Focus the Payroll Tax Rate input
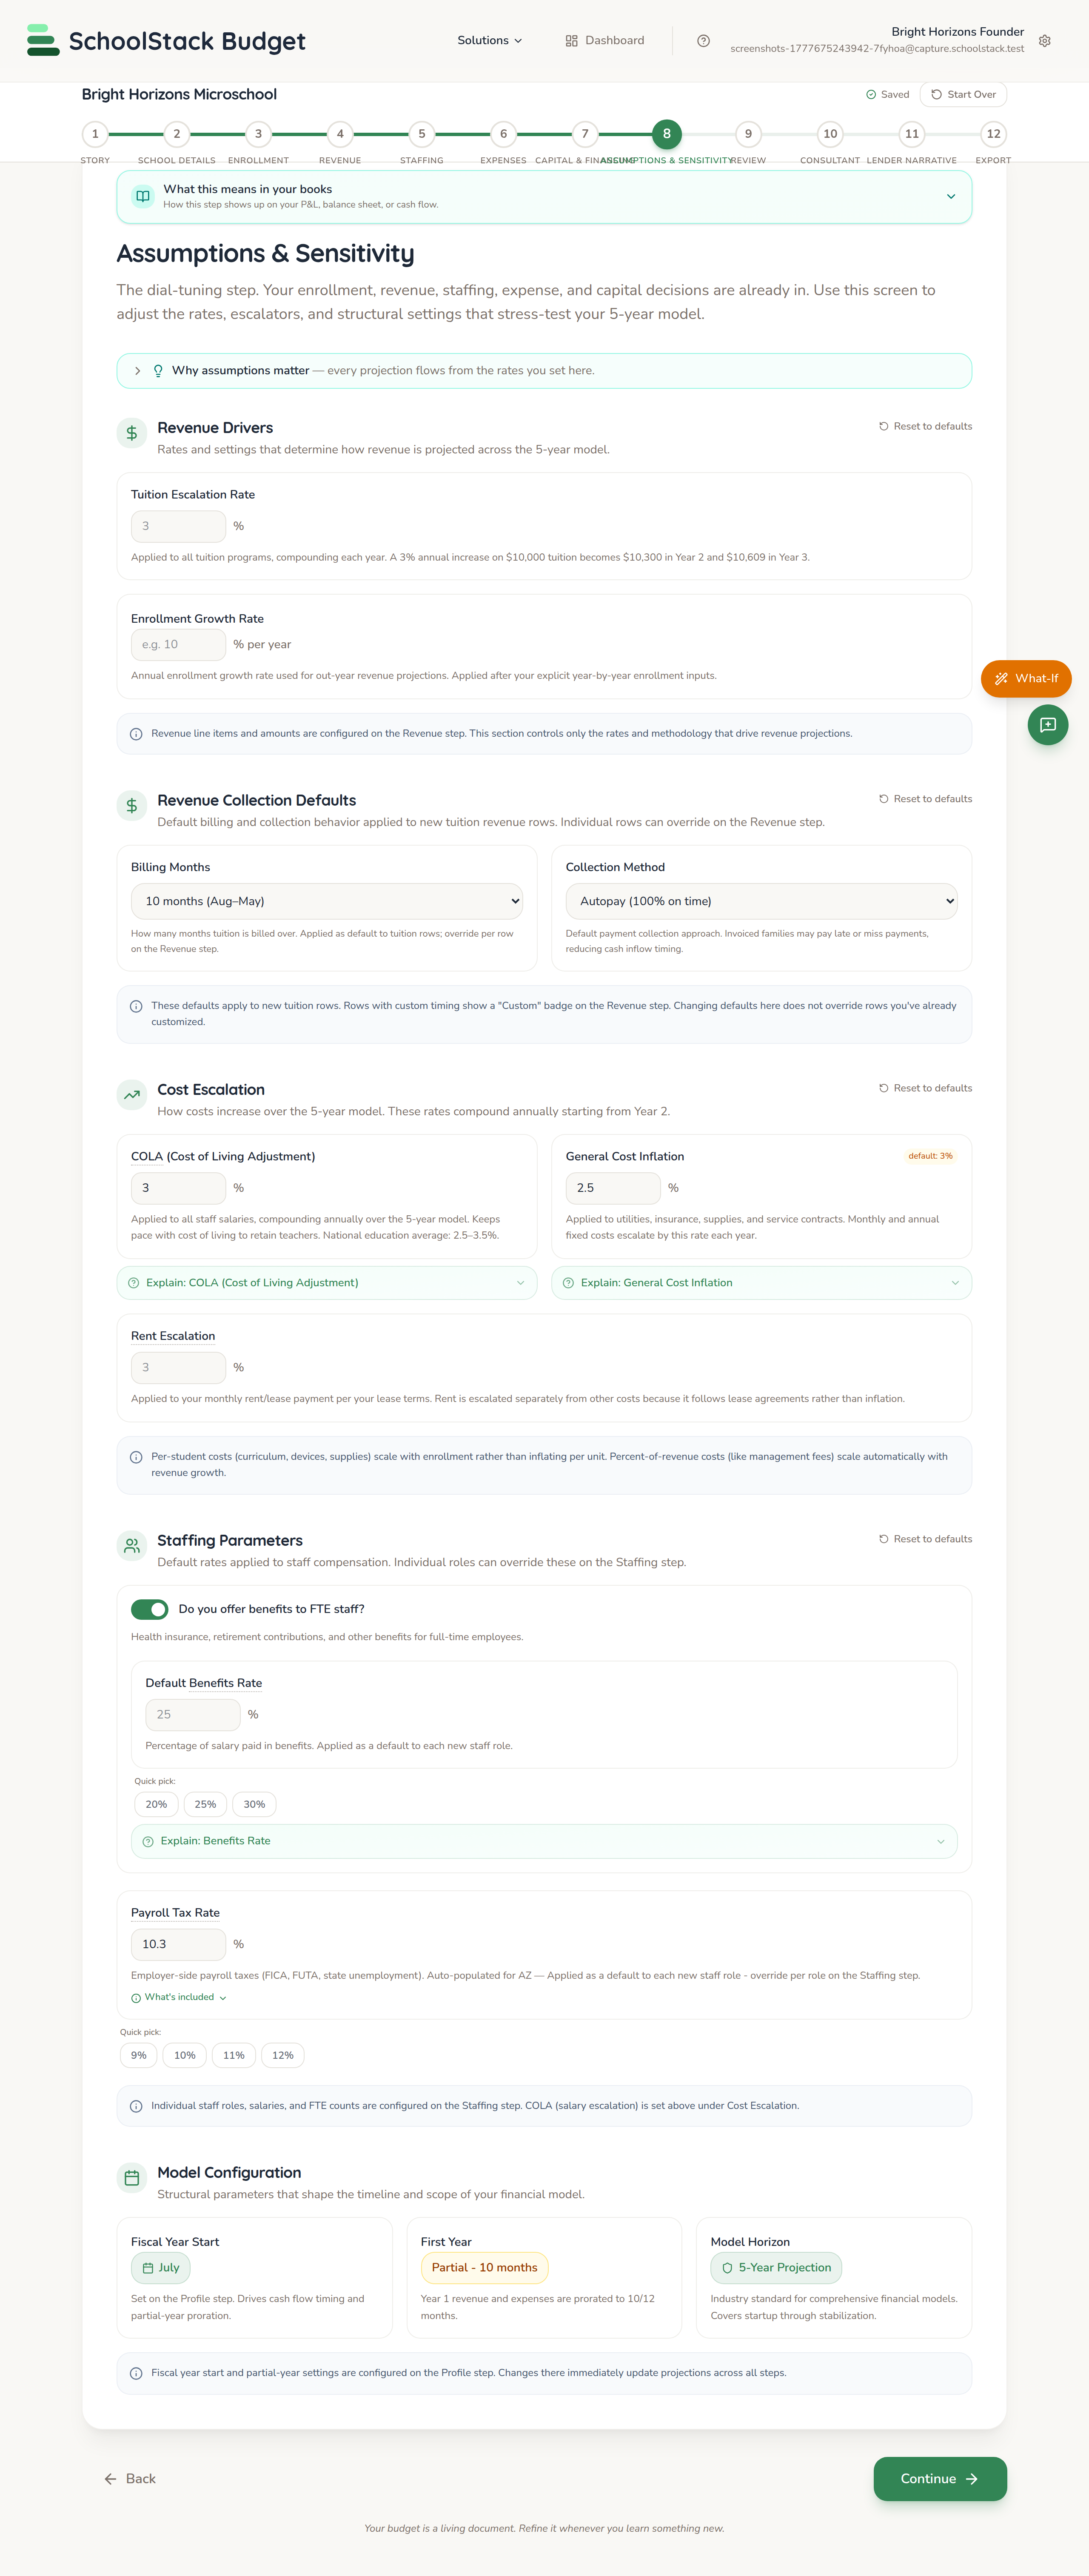 tap(178, 1944)
